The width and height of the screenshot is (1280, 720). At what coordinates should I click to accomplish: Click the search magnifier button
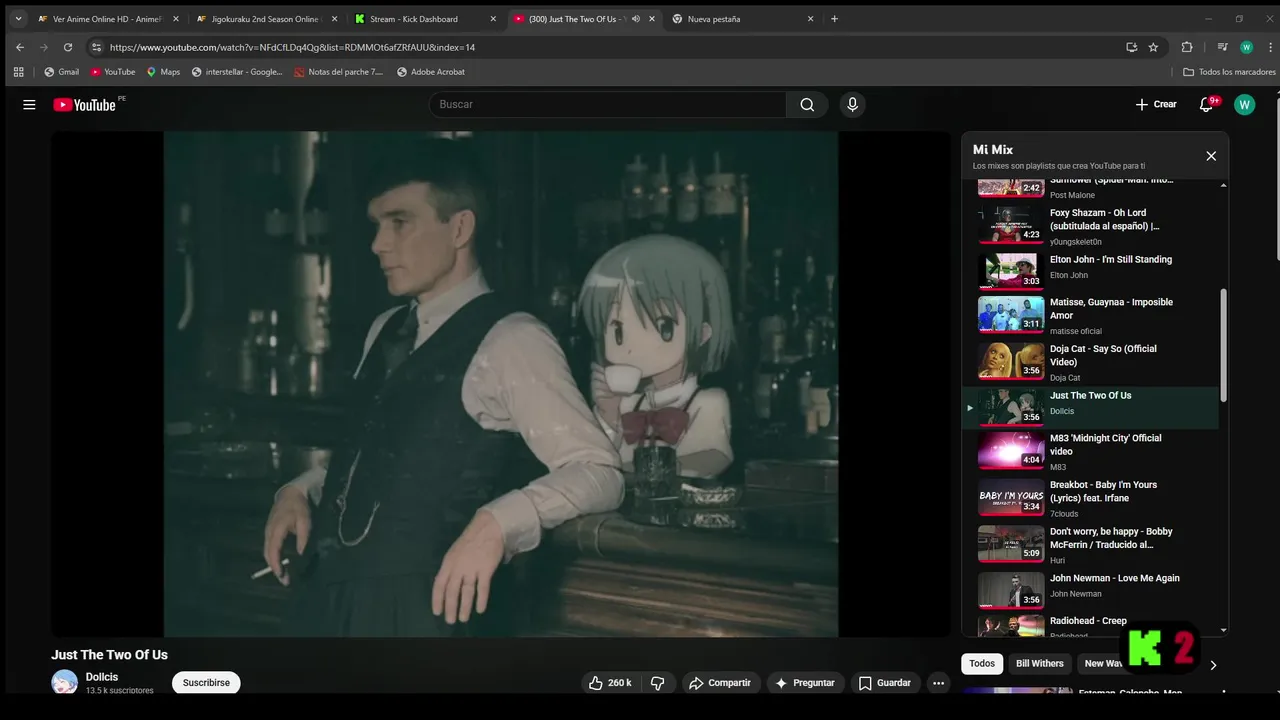(x=807, y=105)
